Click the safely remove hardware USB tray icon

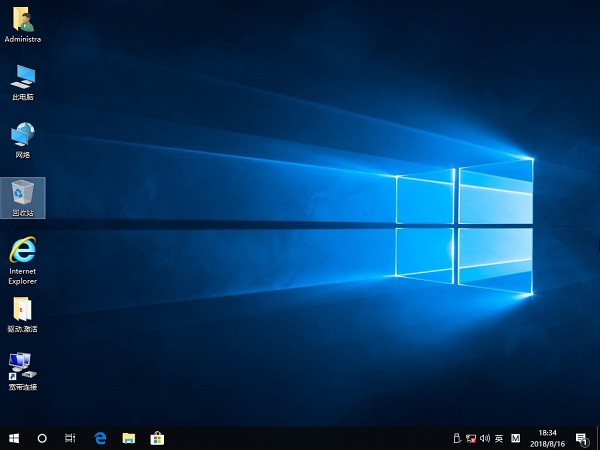pos(457,438)
